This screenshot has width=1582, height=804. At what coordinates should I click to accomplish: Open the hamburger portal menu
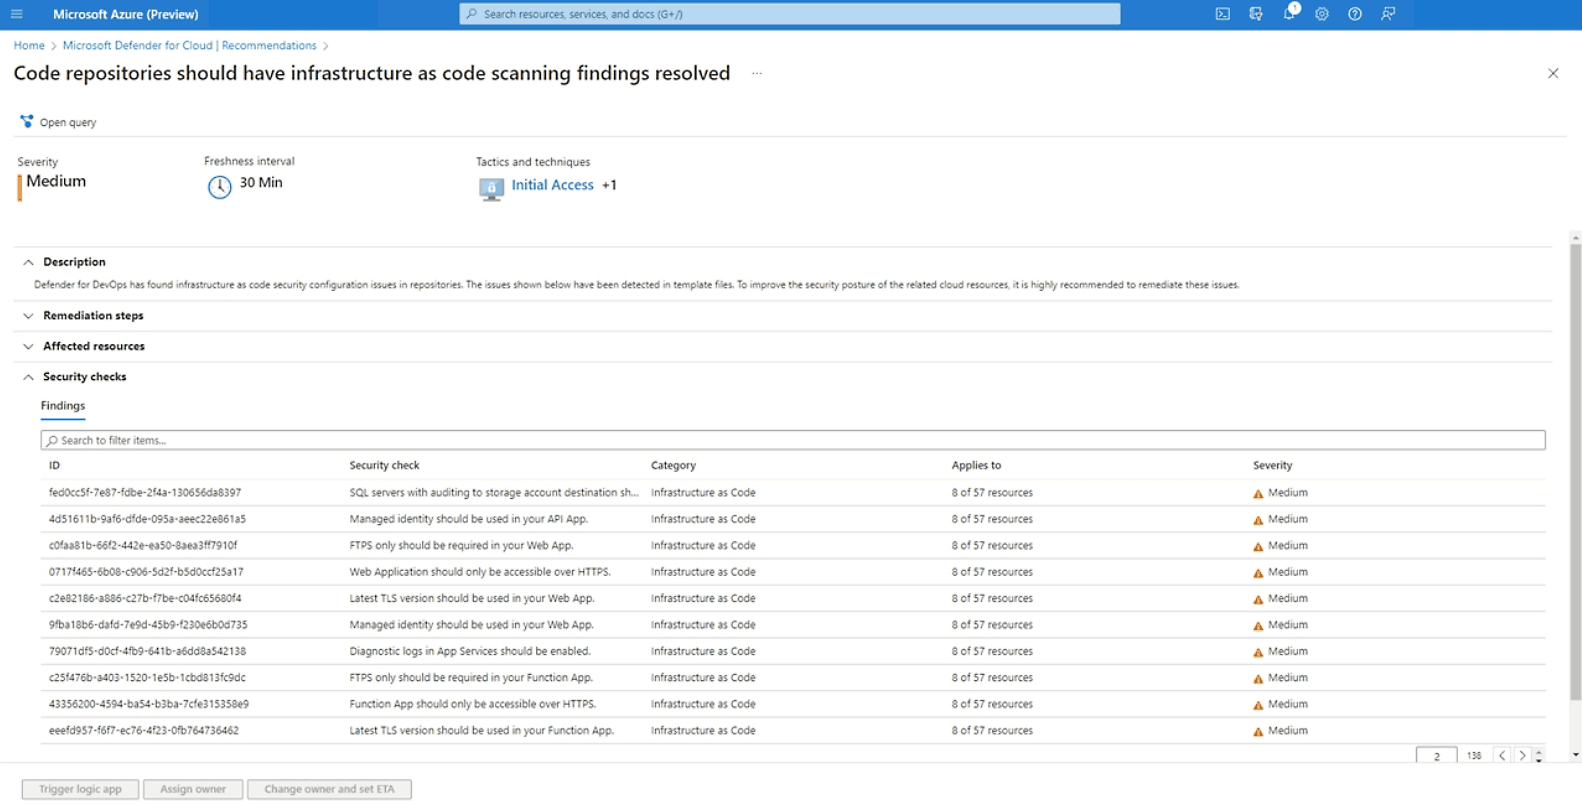pos(17,14)
